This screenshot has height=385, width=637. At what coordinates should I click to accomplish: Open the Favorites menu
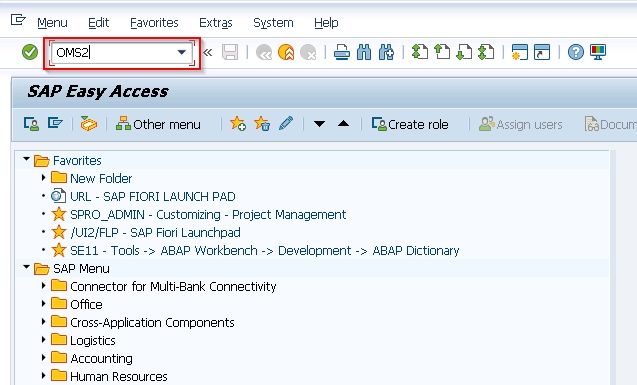pos(154,23)
